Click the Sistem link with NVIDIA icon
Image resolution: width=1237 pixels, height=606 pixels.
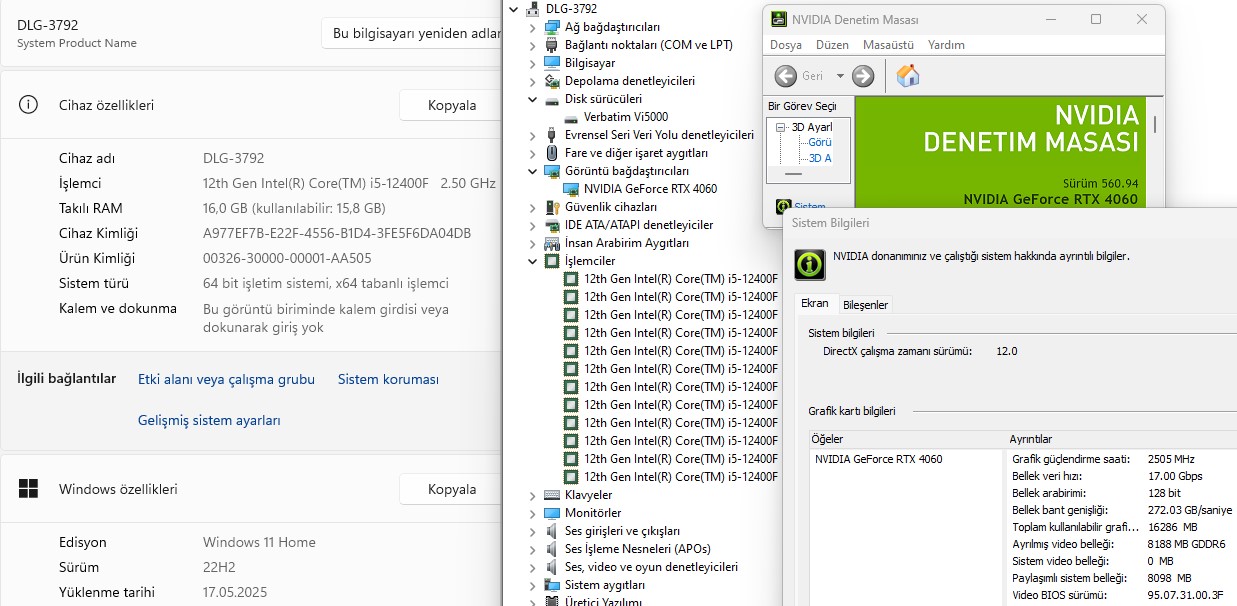click(810, 207)
